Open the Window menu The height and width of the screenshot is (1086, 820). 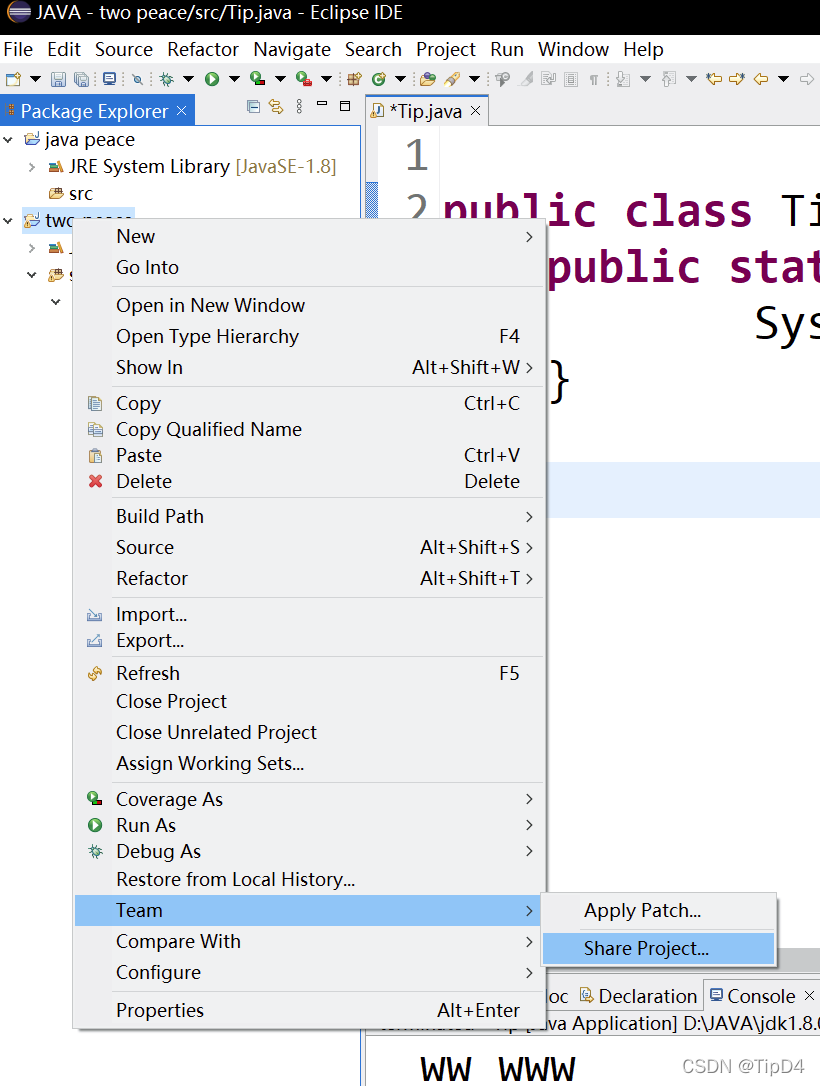click(573, 50)
